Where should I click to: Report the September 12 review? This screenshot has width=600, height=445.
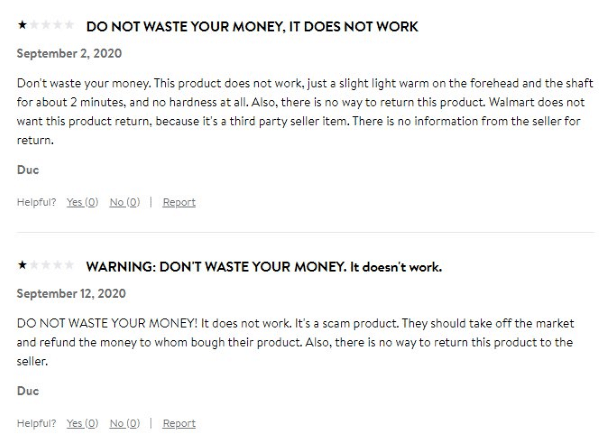(179, 423)
